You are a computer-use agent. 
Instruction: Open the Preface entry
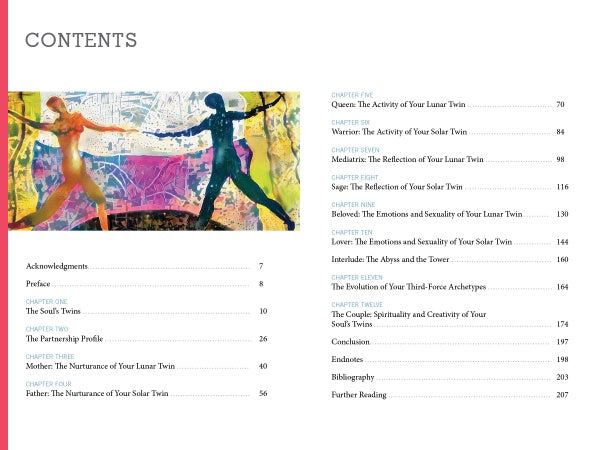pos(38,285)
